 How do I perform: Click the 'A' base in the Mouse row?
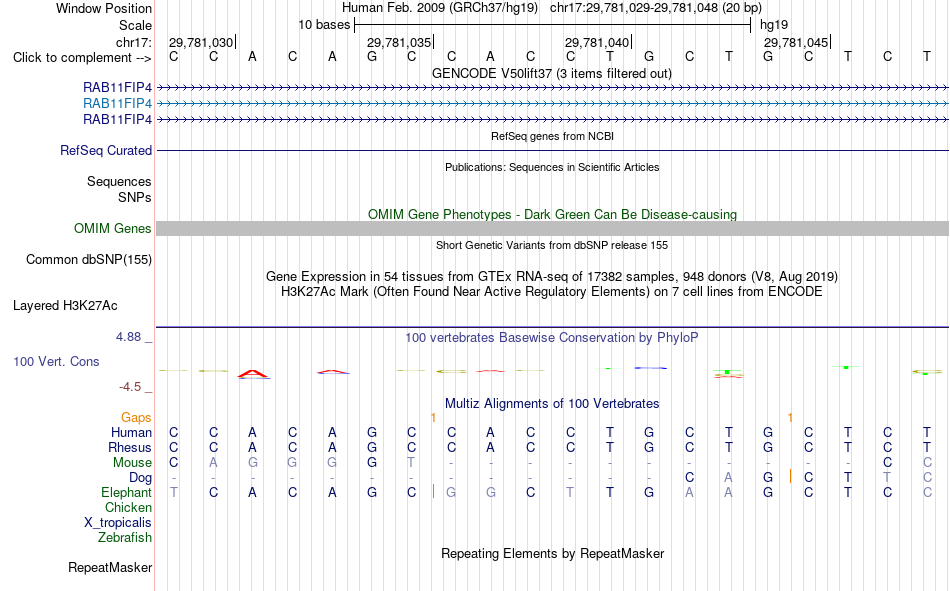[213, 462]
